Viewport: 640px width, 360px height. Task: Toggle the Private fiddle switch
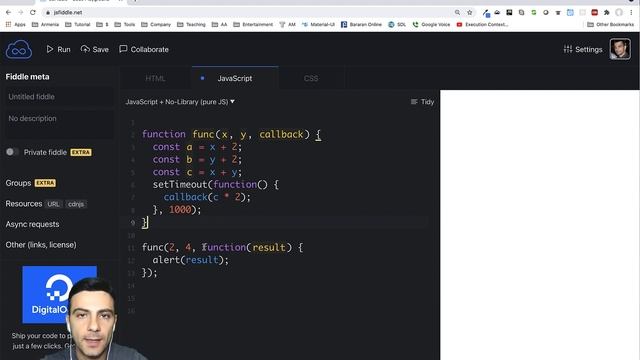[12, 152]
